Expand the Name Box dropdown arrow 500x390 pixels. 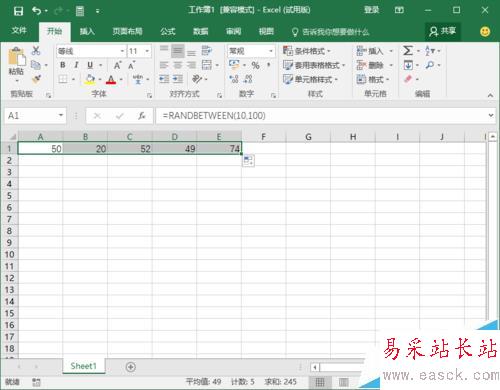pos(61,115)
